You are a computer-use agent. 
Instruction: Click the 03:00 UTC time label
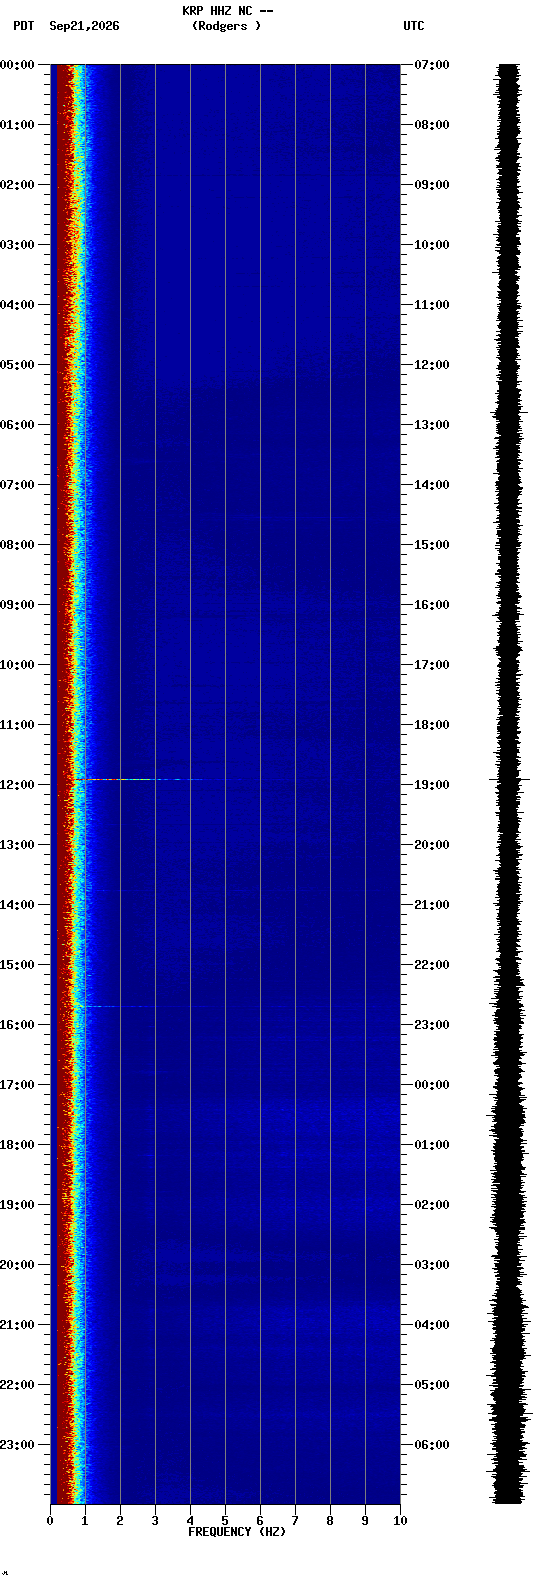coord(432,1265)
